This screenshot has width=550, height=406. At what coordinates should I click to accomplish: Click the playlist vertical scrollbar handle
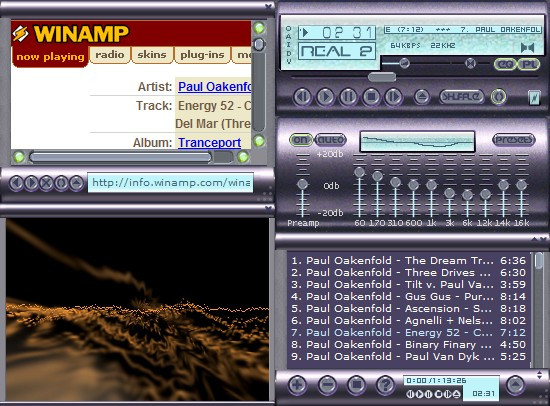click(539, 261)
